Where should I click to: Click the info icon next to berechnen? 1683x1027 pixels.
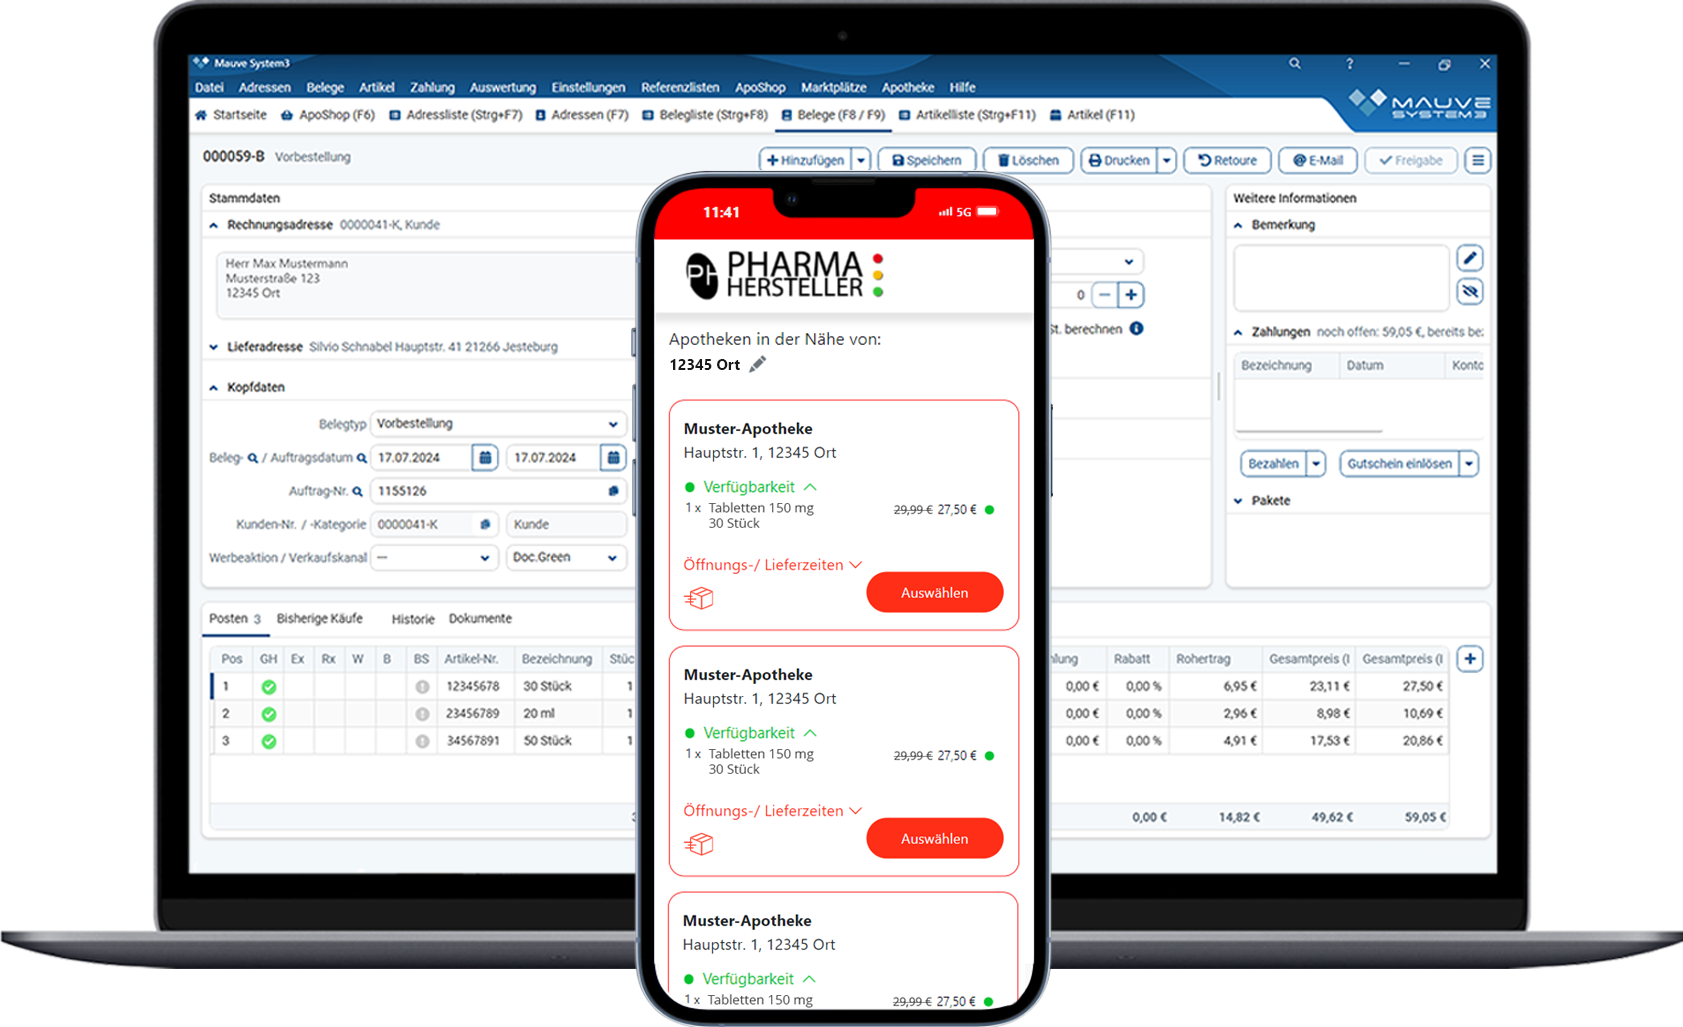[1137, 329]
